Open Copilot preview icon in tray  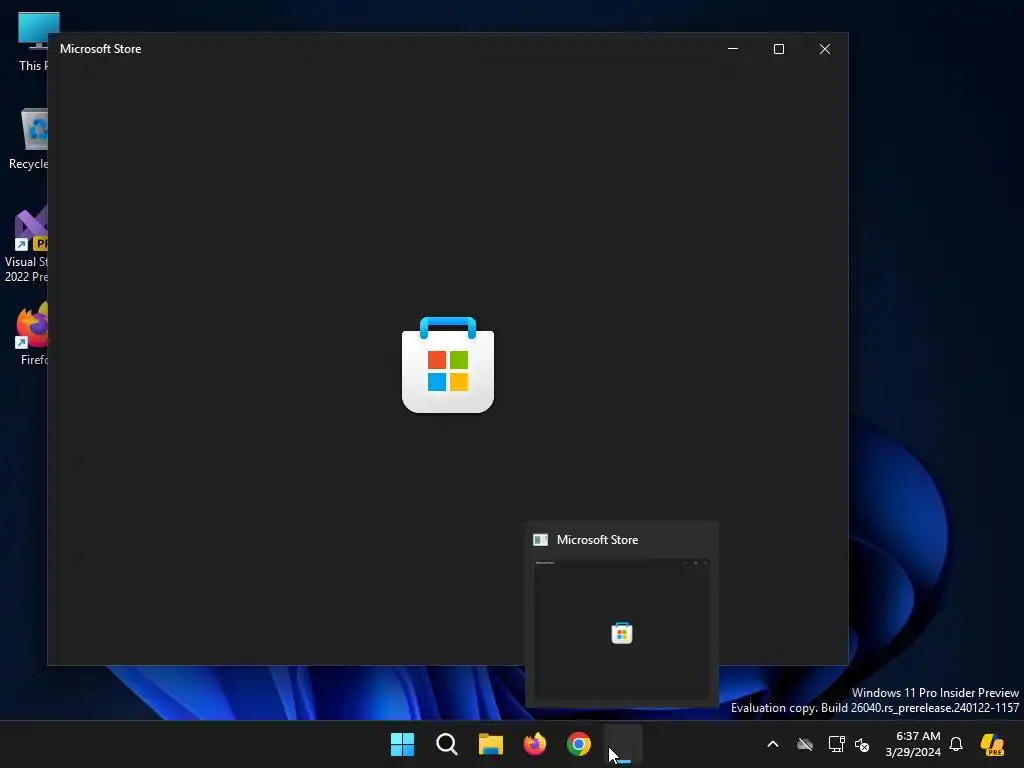click(993, 744)
